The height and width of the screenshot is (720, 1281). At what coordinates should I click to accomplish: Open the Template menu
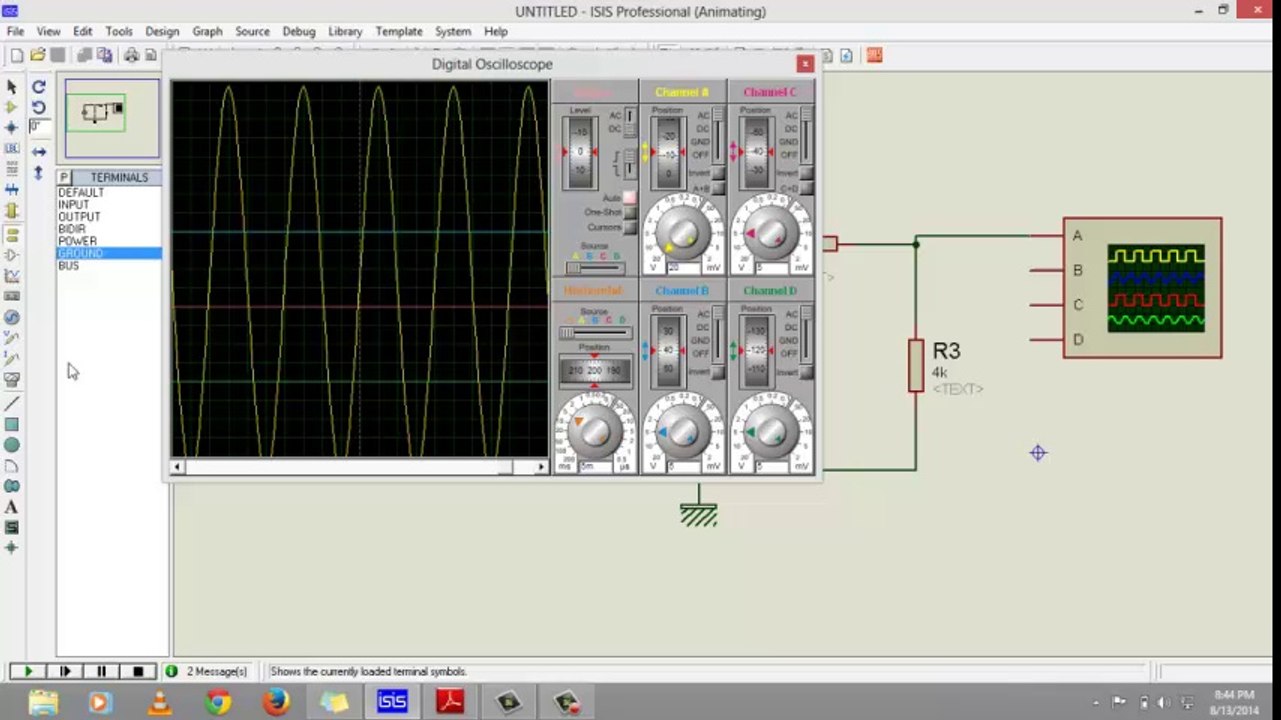(399, 31)
